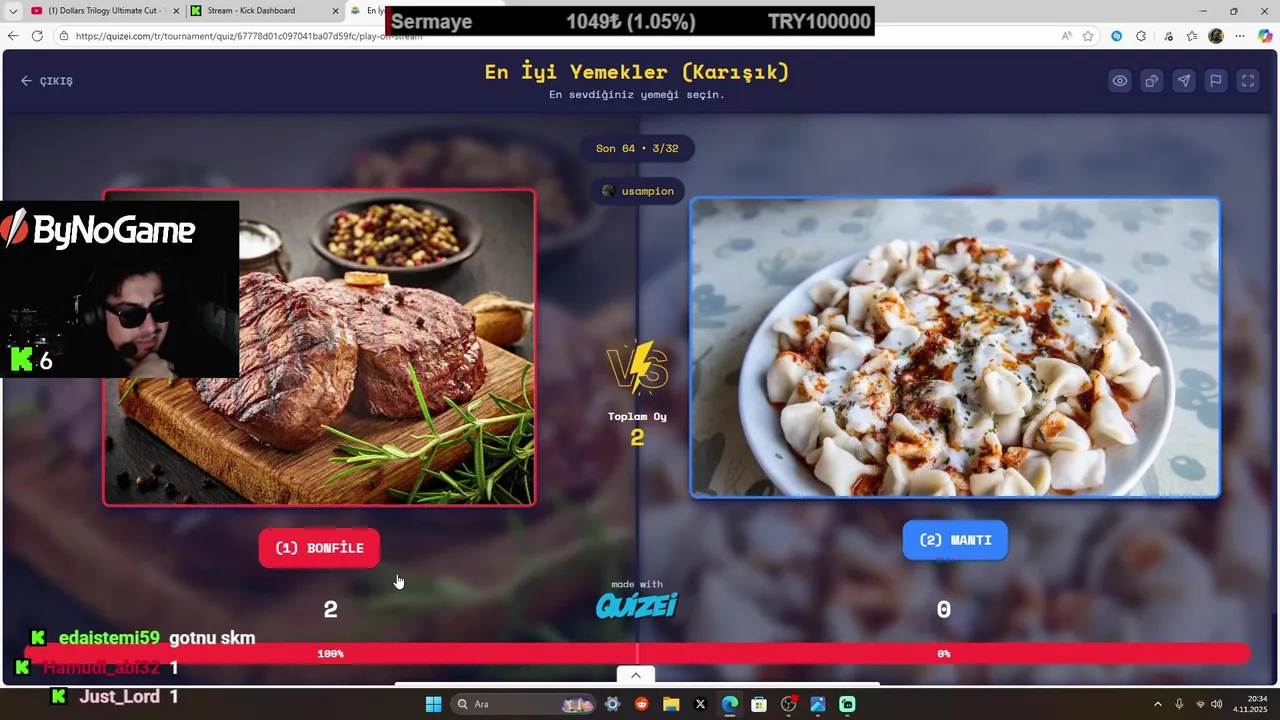Click the taskbar Ara search box

click(x=523, y=704)
